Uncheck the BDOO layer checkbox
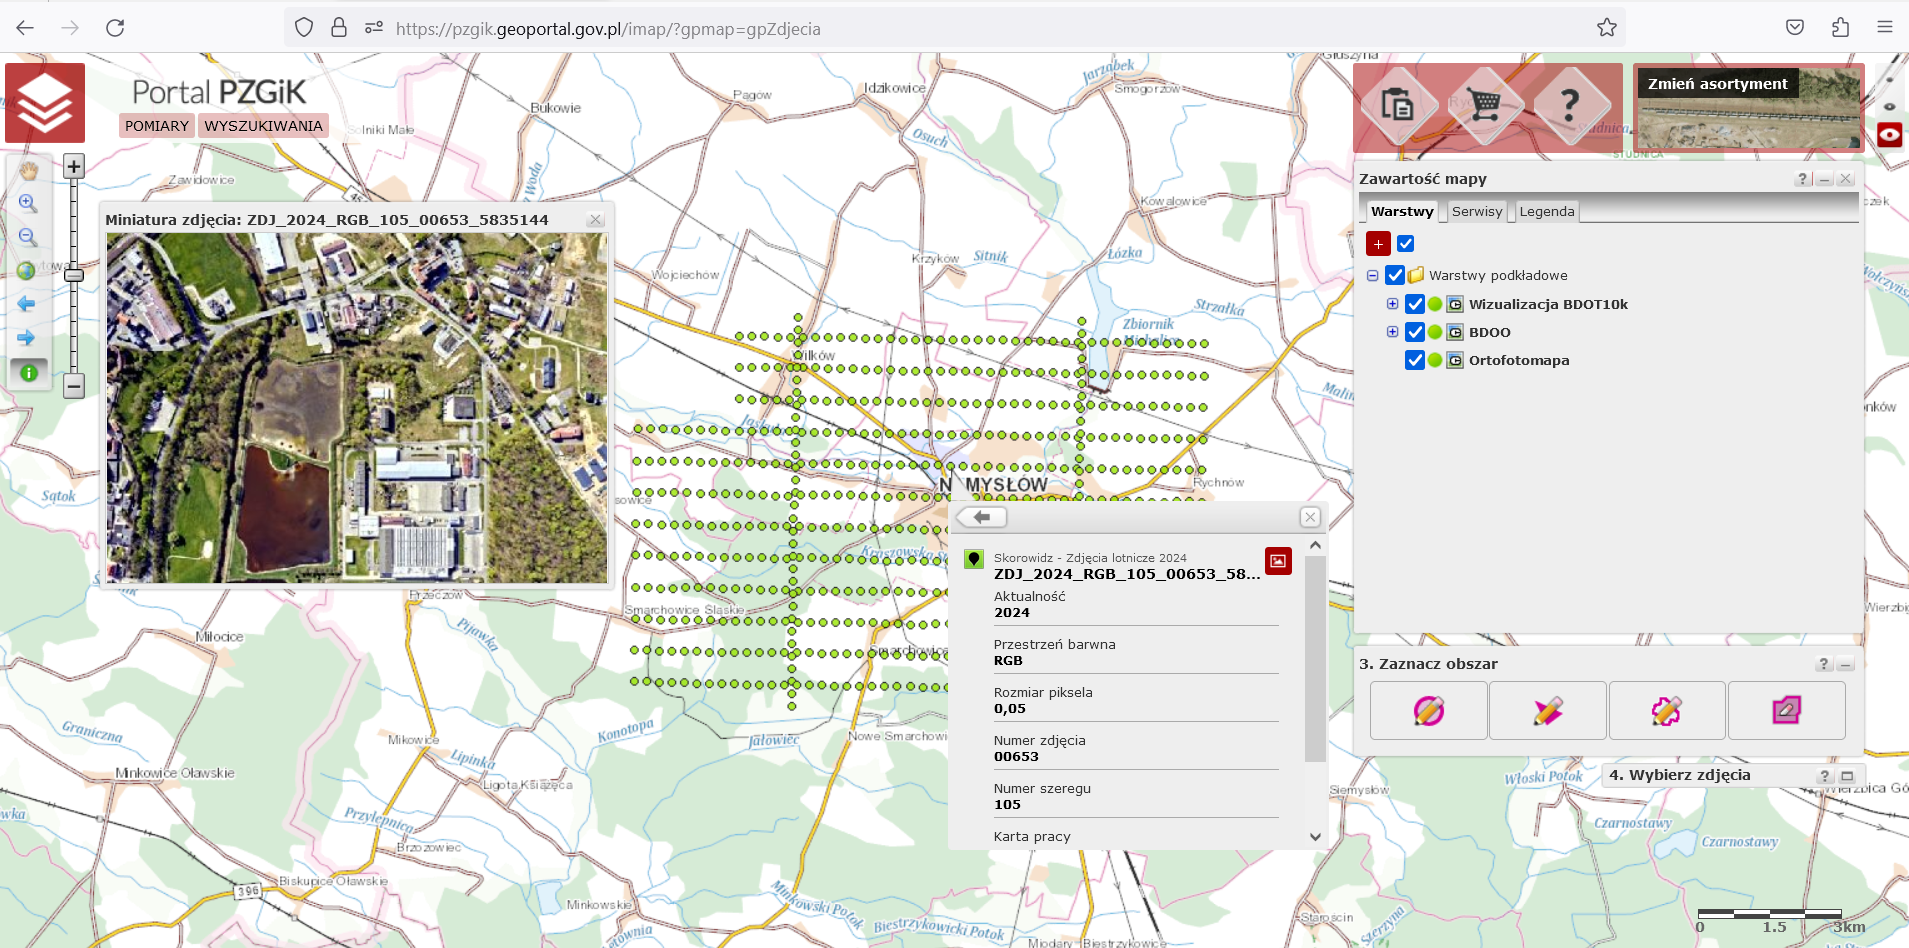This screenshot has height=948, width=1909. click(1415, 332)
